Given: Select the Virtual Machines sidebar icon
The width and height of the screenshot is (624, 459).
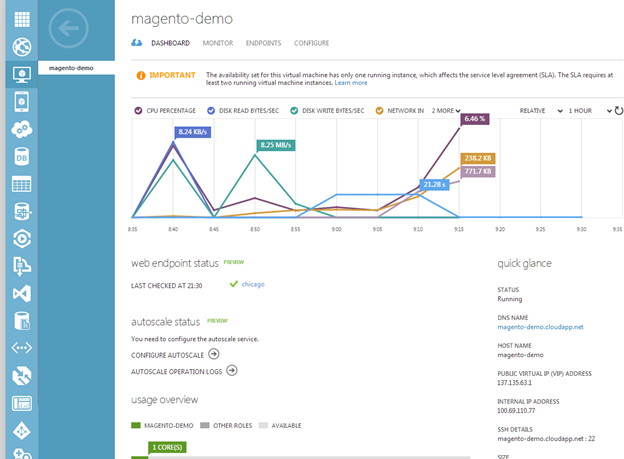Looking at the screenshot, I should coord(19,73).
